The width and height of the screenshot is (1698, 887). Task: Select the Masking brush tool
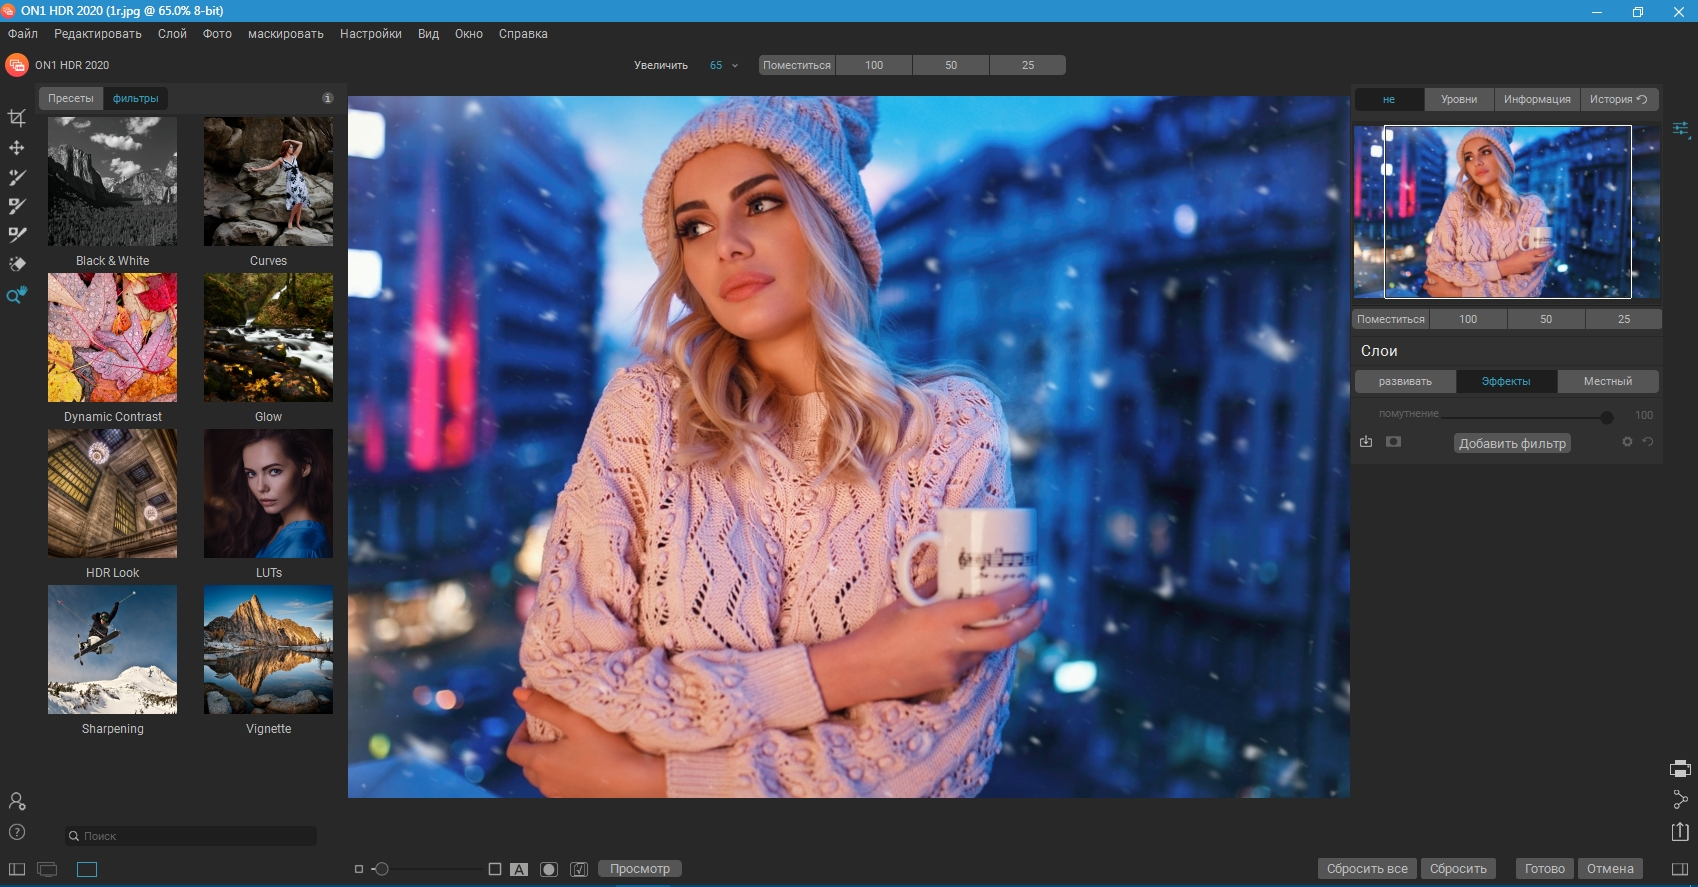click(17, 206)
